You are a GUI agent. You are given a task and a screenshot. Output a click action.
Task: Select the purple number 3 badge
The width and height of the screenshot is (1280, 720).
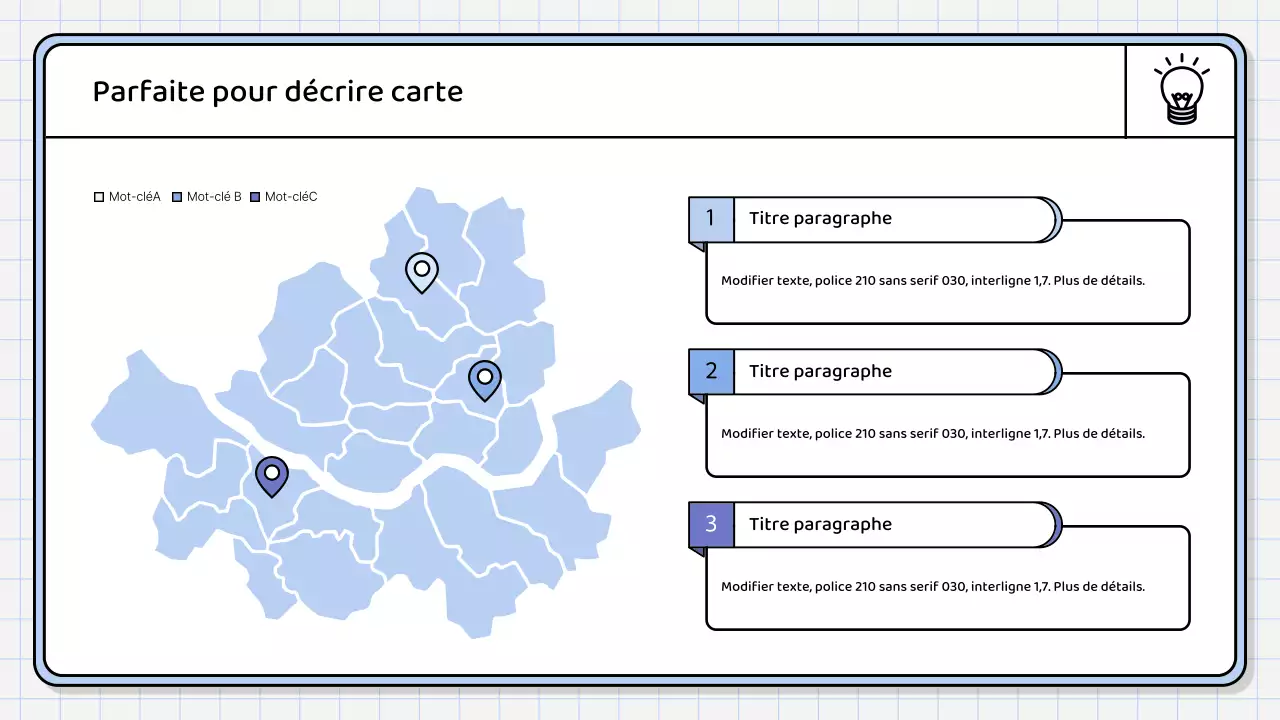(x=711, y=525)
